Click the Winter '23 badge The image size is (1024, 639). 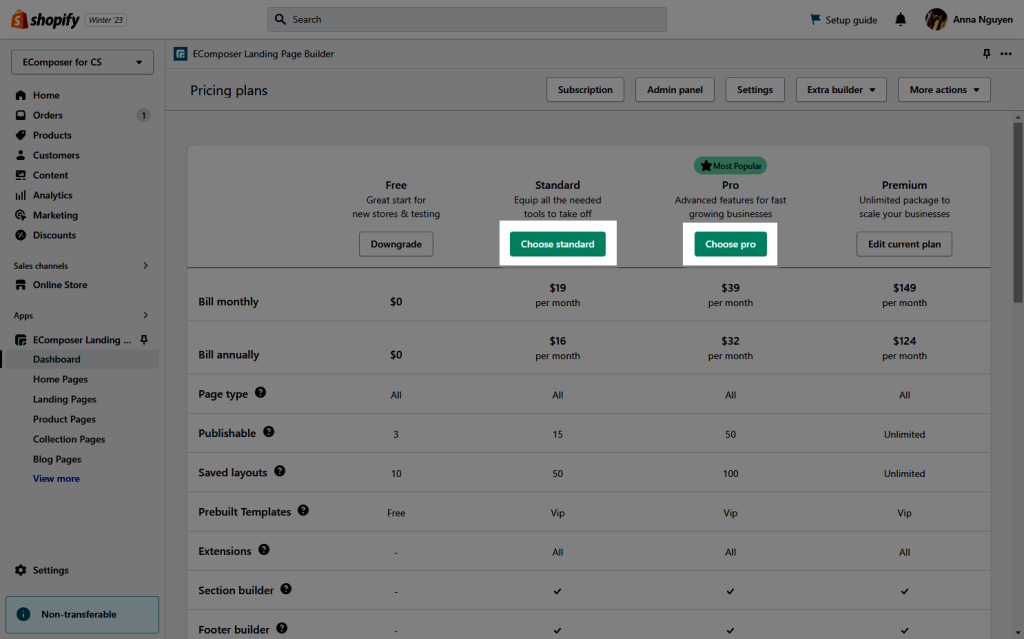(106, 20)
